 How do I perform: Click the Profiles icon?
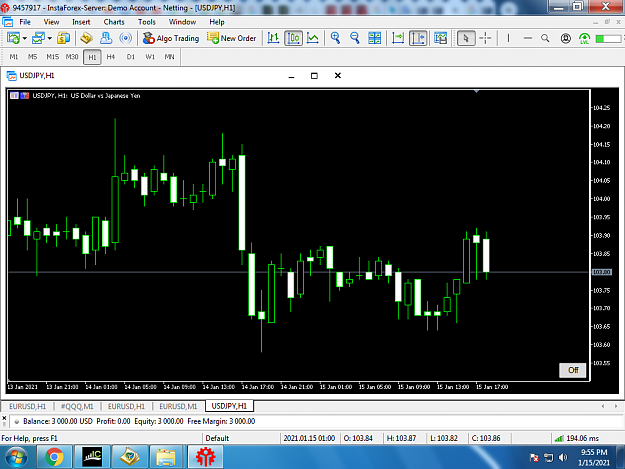tap(38, 38)
